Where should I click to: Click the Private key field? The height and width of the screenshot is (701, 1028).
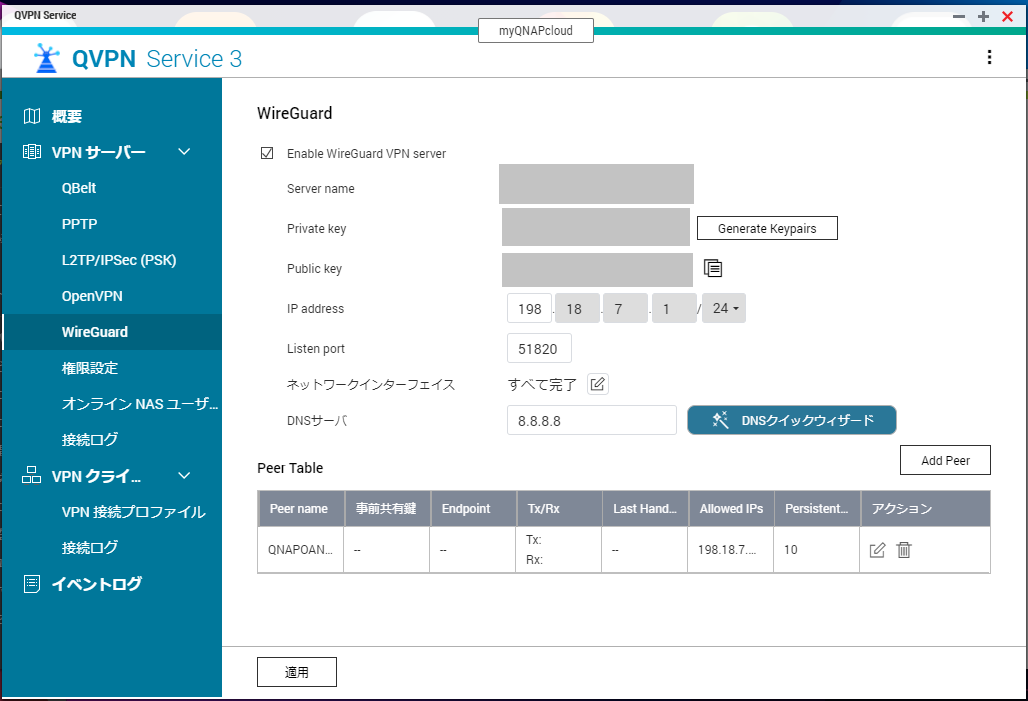[x=596, y=227]
